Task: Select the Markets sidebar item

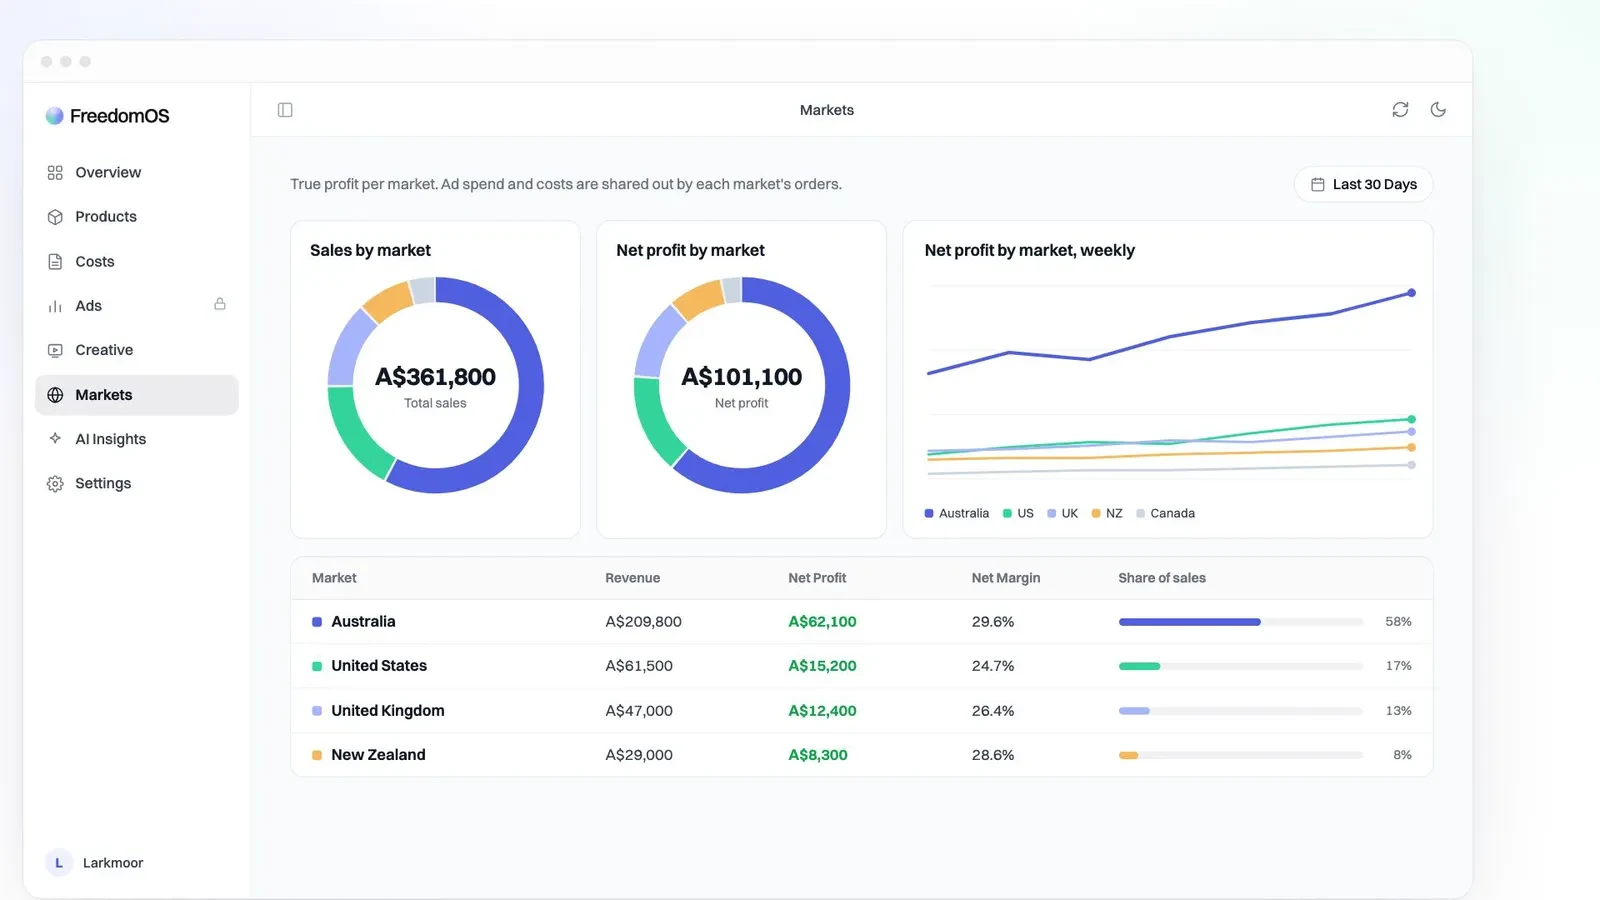Action: pos(137,395)
